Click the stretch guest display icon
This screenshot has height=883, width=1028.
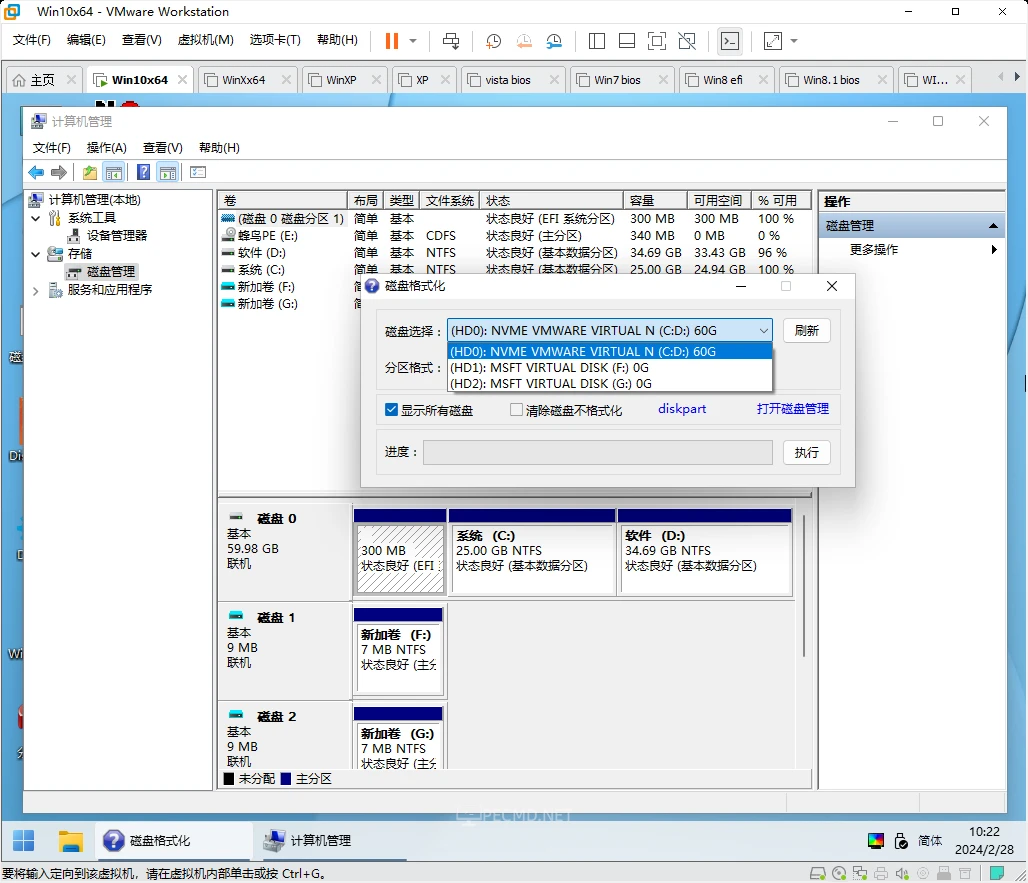[773, 41]
